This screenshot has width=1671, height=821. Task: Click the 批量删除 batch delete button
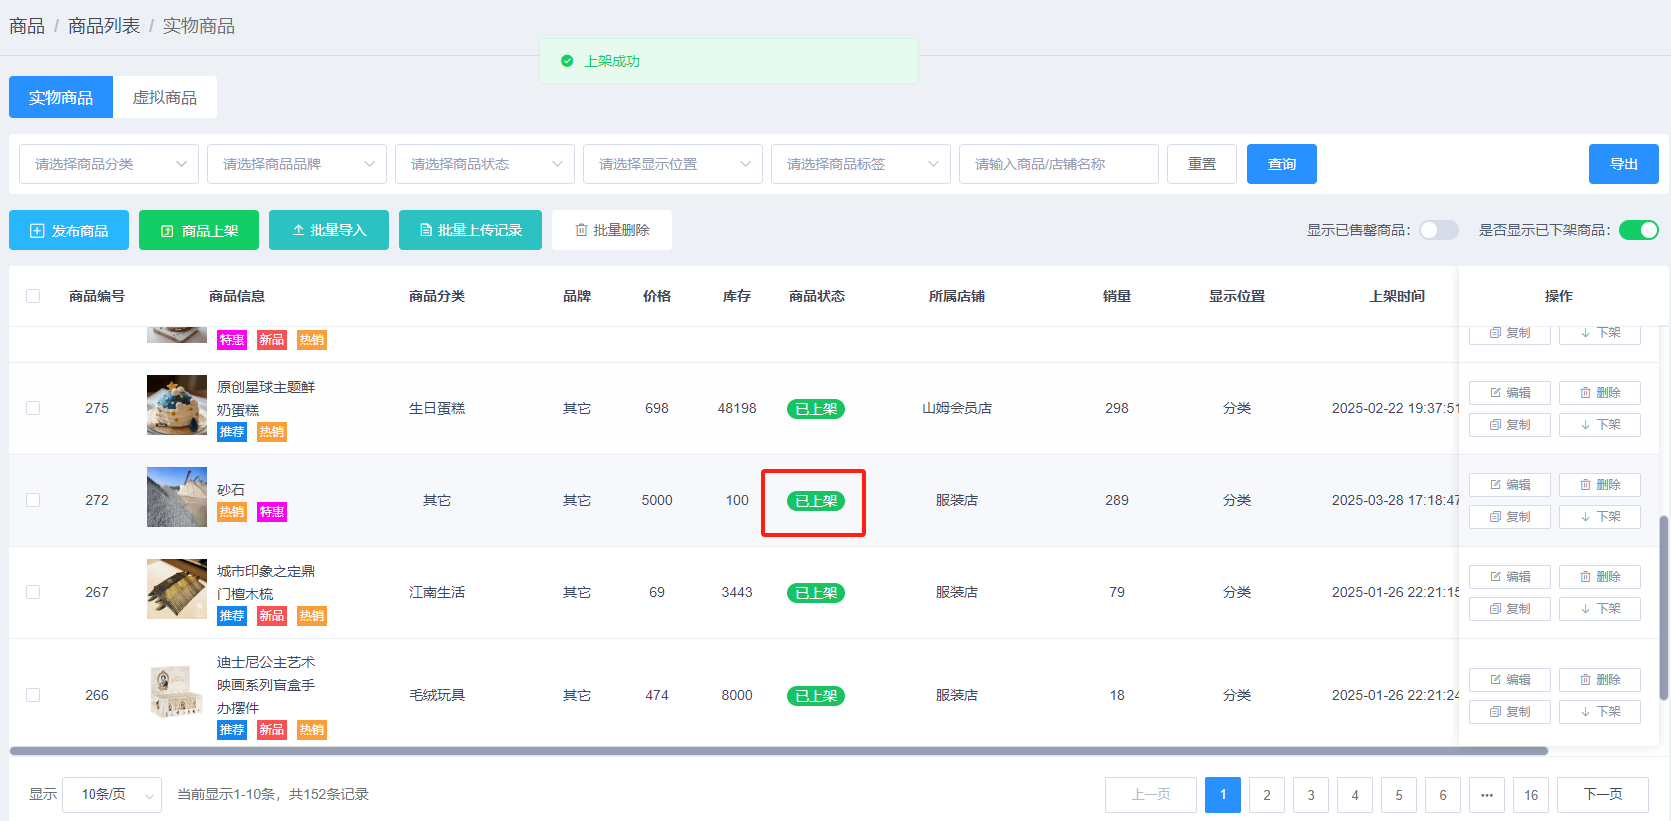612,230
